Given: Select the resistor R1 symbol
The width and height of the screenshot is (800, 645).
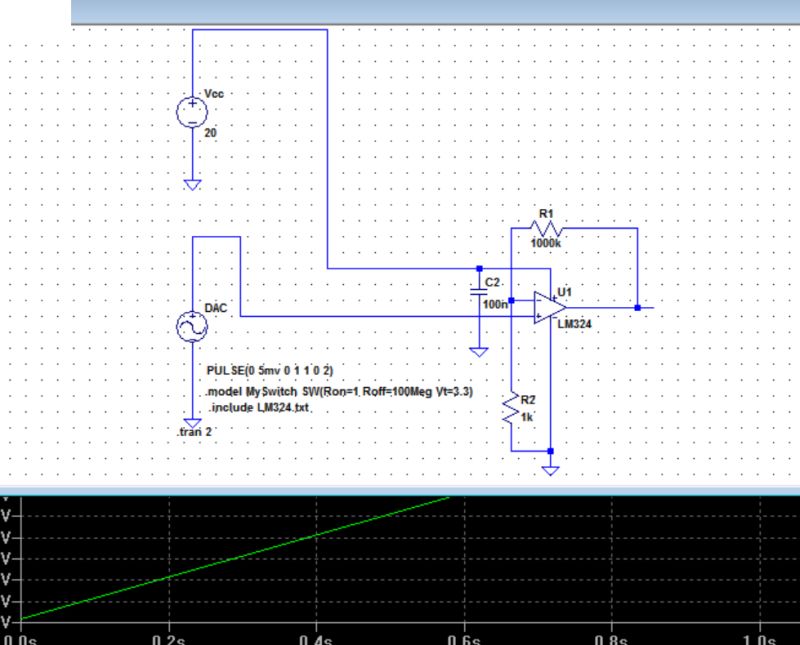Looking at the screenshot, I should coord(545,226).
